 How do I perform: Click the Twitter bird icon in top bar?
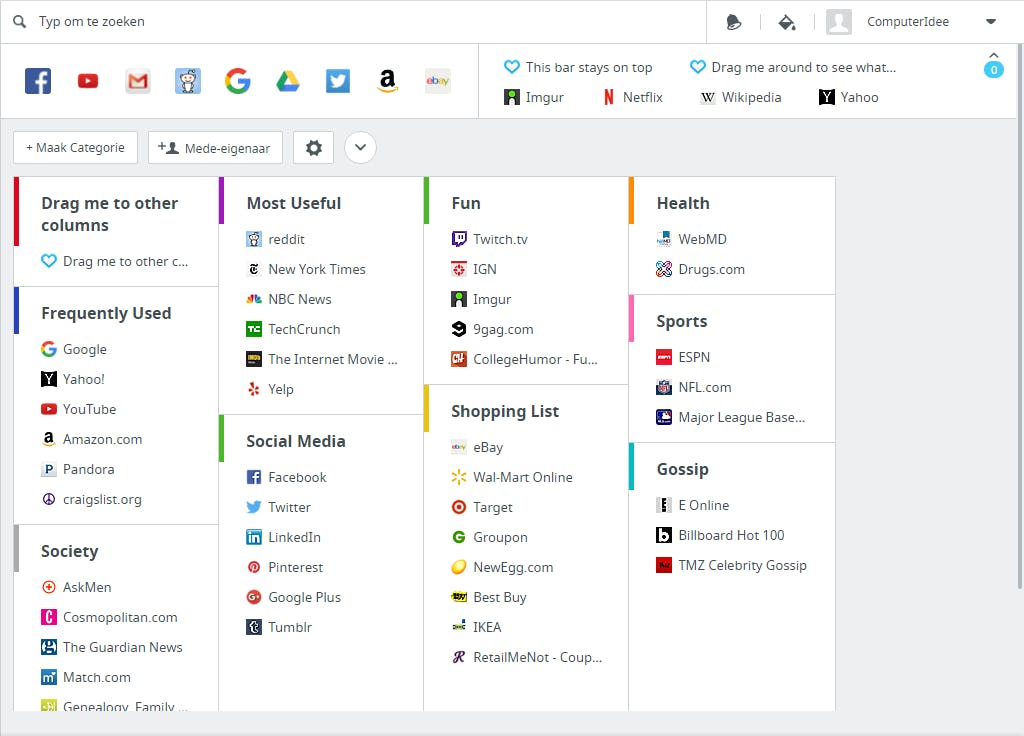point(338,81)
